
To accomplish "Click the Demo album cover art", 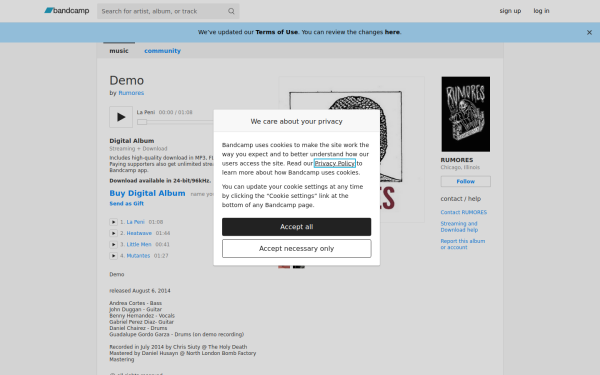I will click(x=352, y=149).
